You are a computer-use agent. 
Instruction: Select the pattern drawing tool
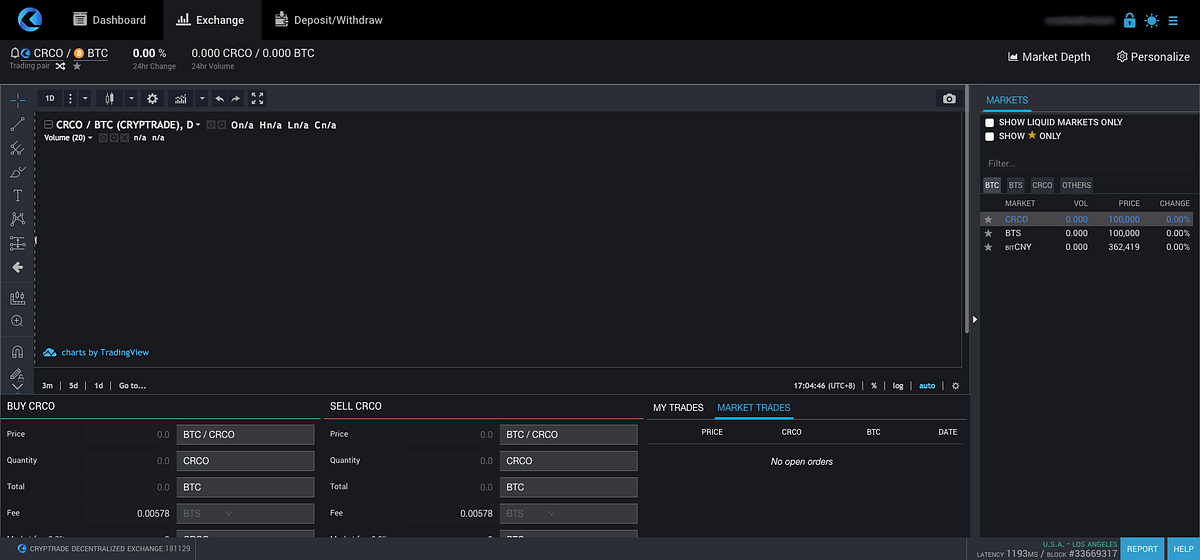coord(17,219)
